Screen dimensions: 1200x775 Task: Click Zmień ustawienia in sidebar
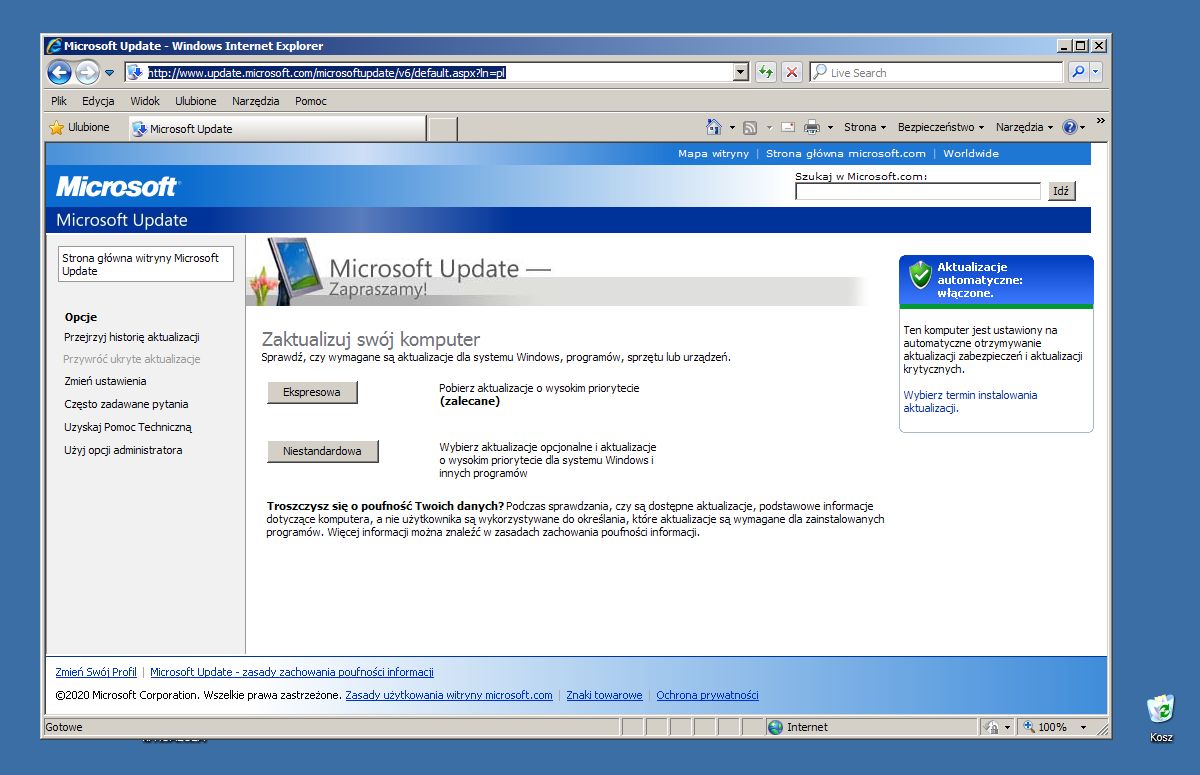pos(105,381)
